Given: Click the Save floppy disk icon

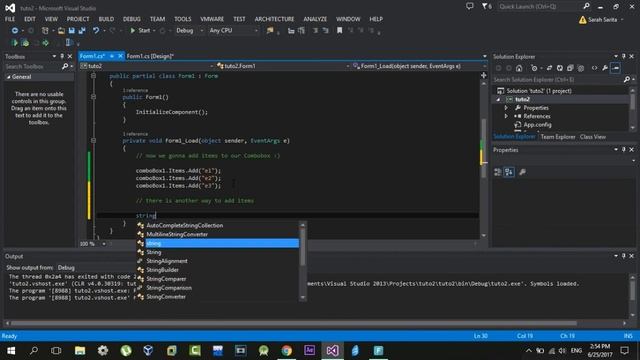Looking at the screenshot, I should click(x=72, y=31).
